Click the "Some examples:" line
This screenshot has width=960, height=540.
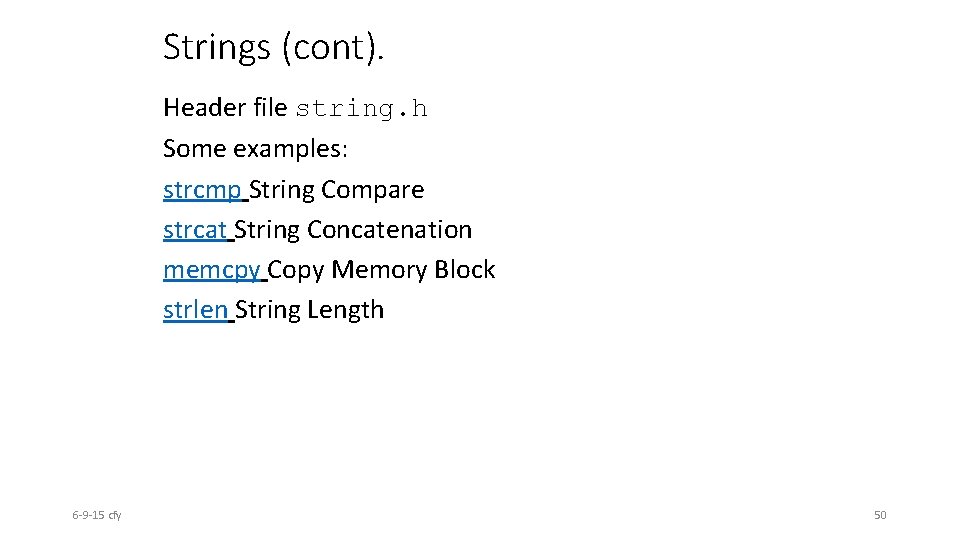pyautogui.click(x=255, y=149)
